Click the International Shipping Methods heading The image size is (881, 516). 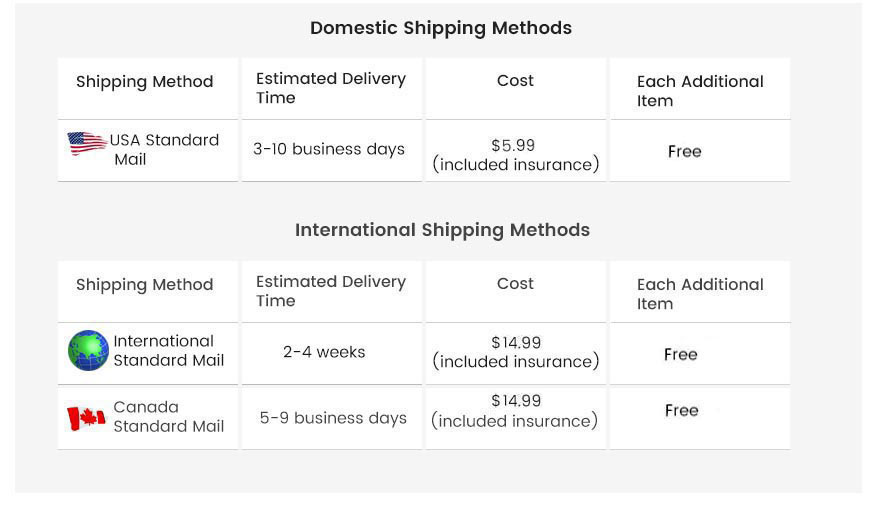point(442,230)
